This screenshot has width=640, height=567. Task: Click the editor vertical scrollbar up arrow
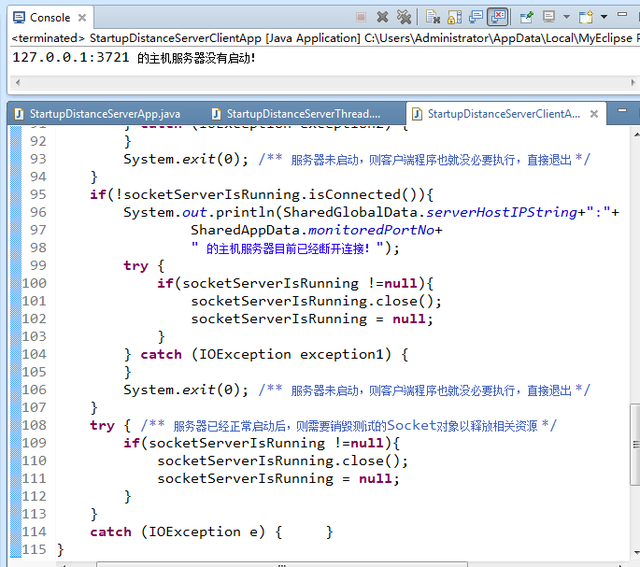[x=636, y=134]
